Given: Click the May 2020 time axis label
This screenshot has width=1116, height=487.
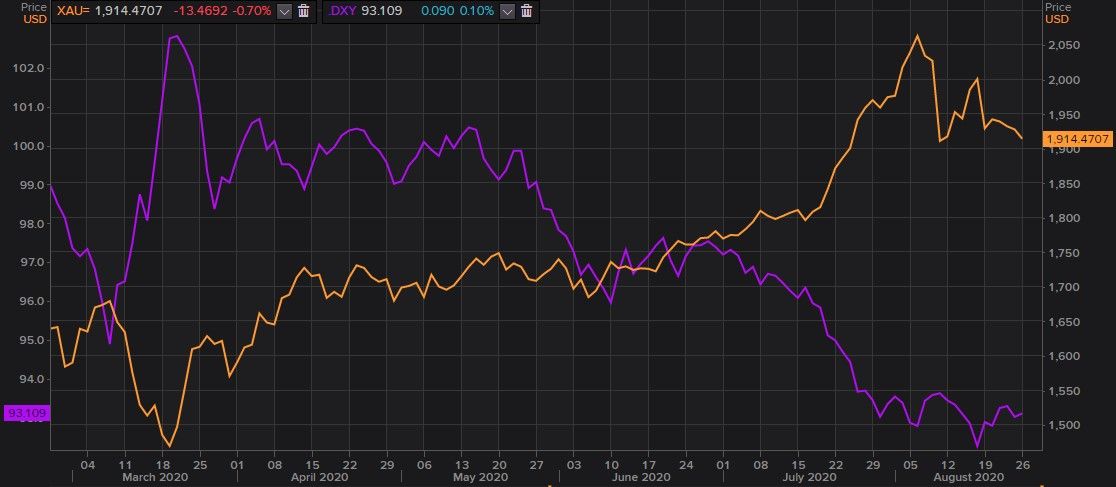Looking at the screenshot, I should (480, 476).
